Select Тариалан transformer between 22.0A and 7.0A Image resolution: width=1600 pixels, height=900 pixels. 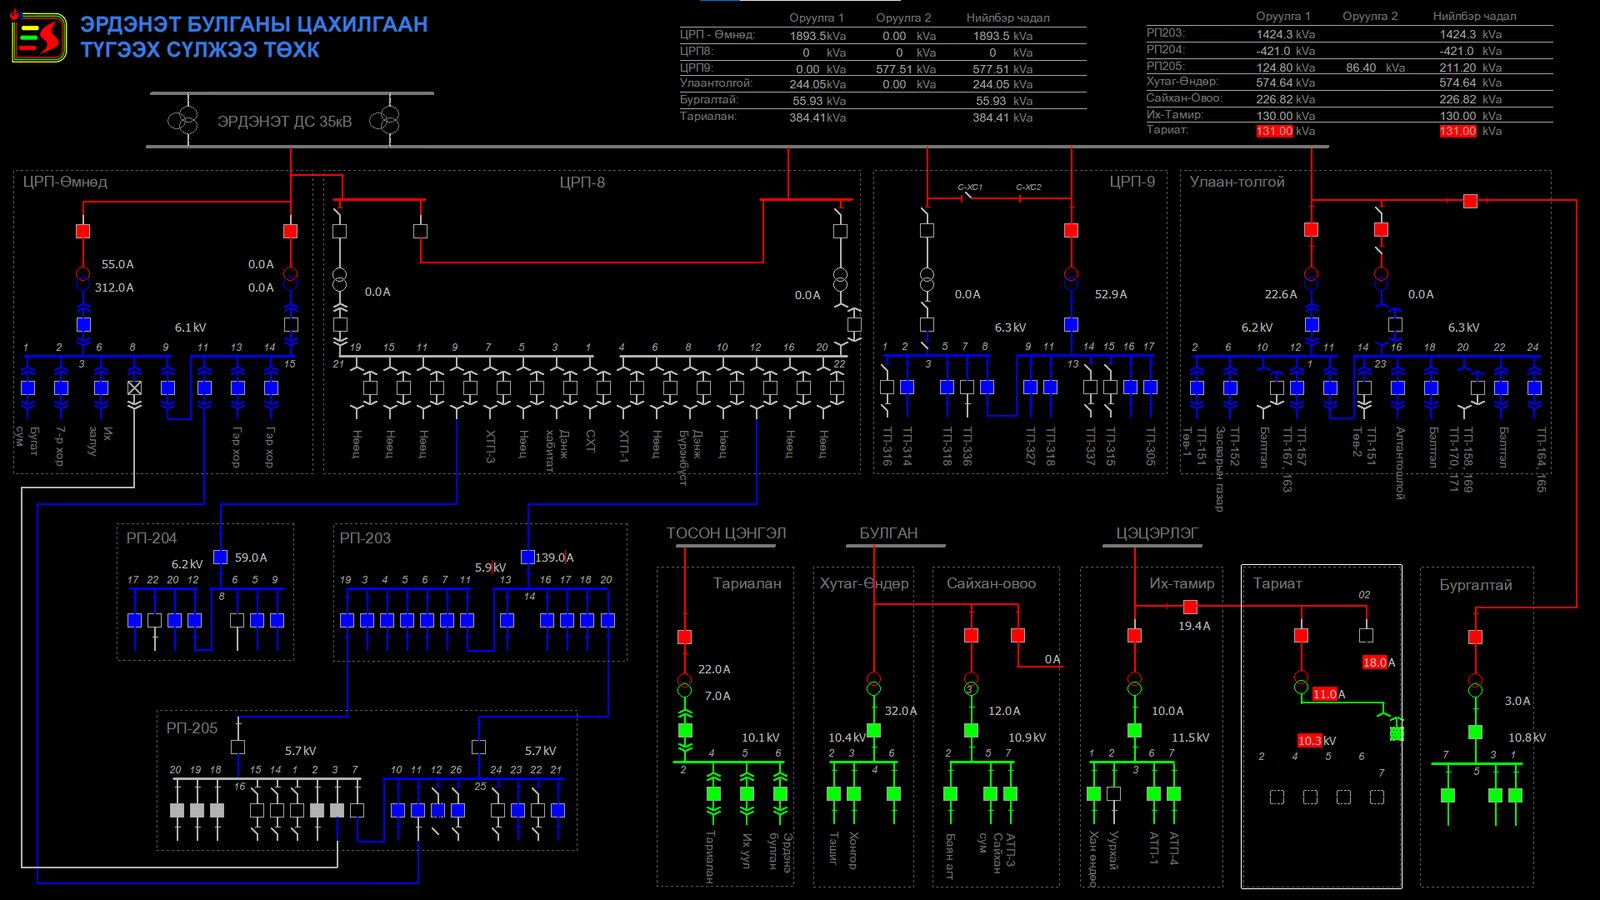tap(685, 685)
